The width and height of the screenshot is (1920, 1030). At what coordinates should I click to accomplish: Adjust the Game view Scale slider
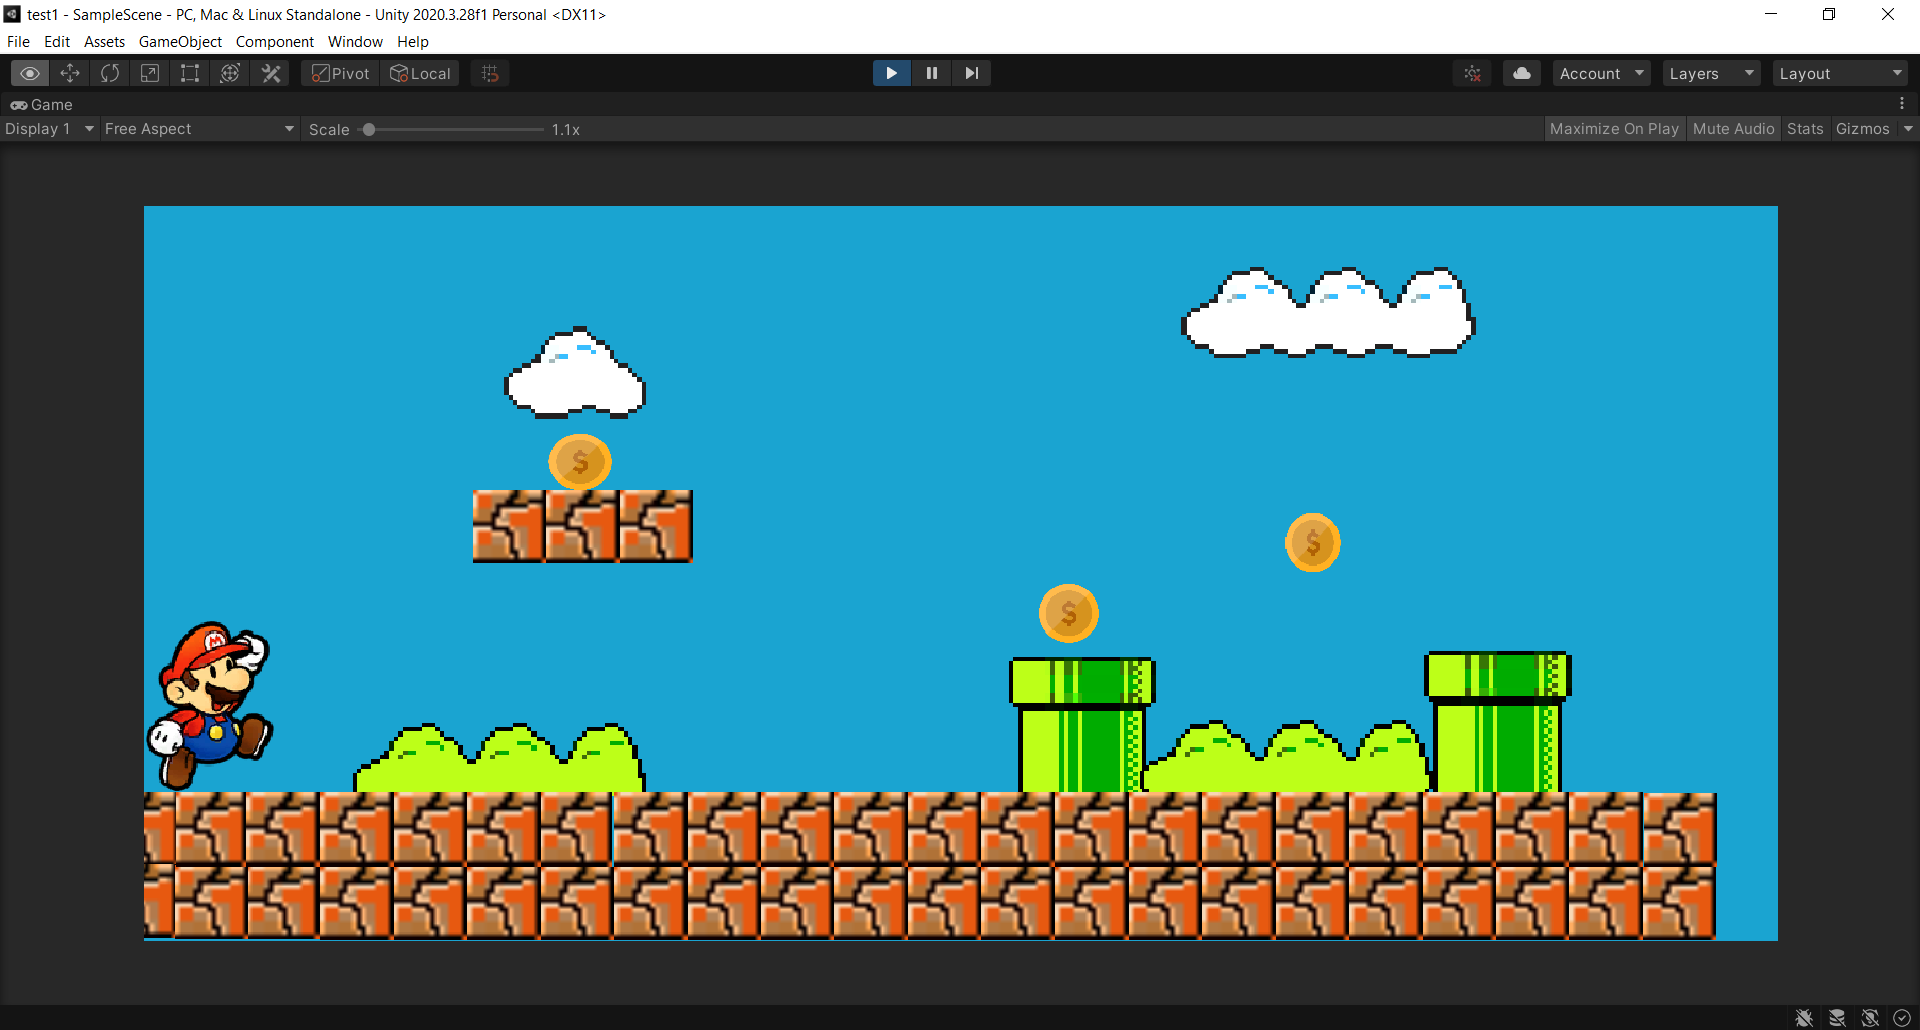[369, 128]
